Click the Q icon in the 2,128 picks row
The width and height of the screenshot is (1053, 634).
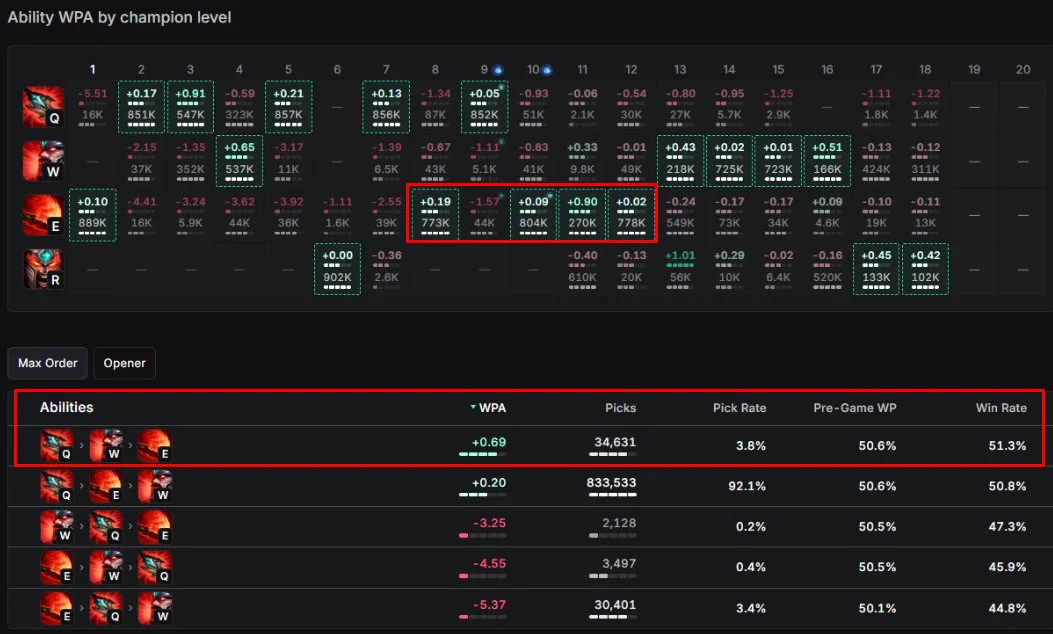click(x=105, y=527)
